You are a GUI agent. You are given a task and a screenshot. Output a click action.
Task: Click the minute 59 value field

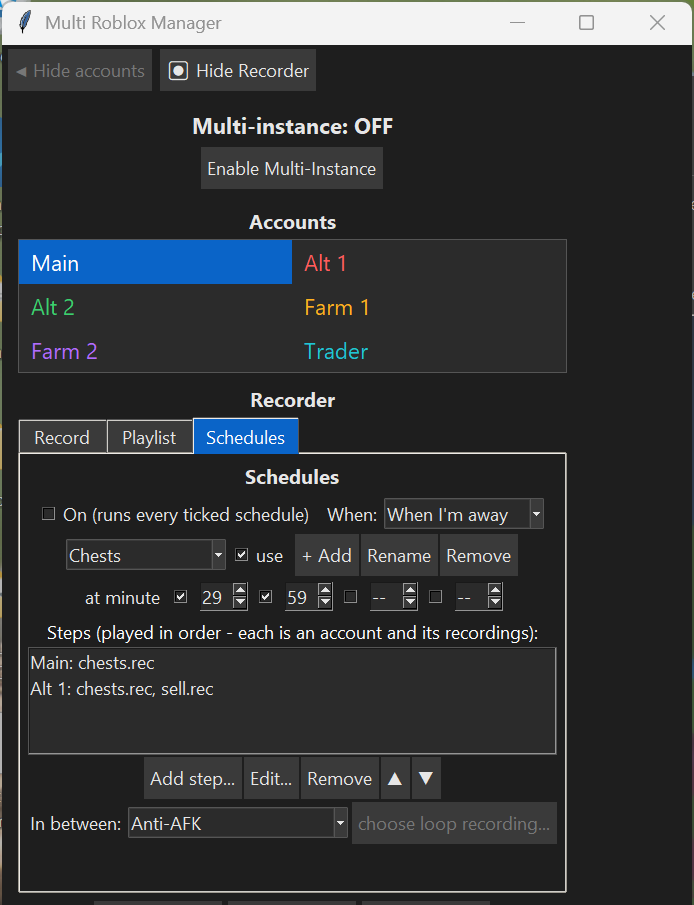[x=301, y=597]
